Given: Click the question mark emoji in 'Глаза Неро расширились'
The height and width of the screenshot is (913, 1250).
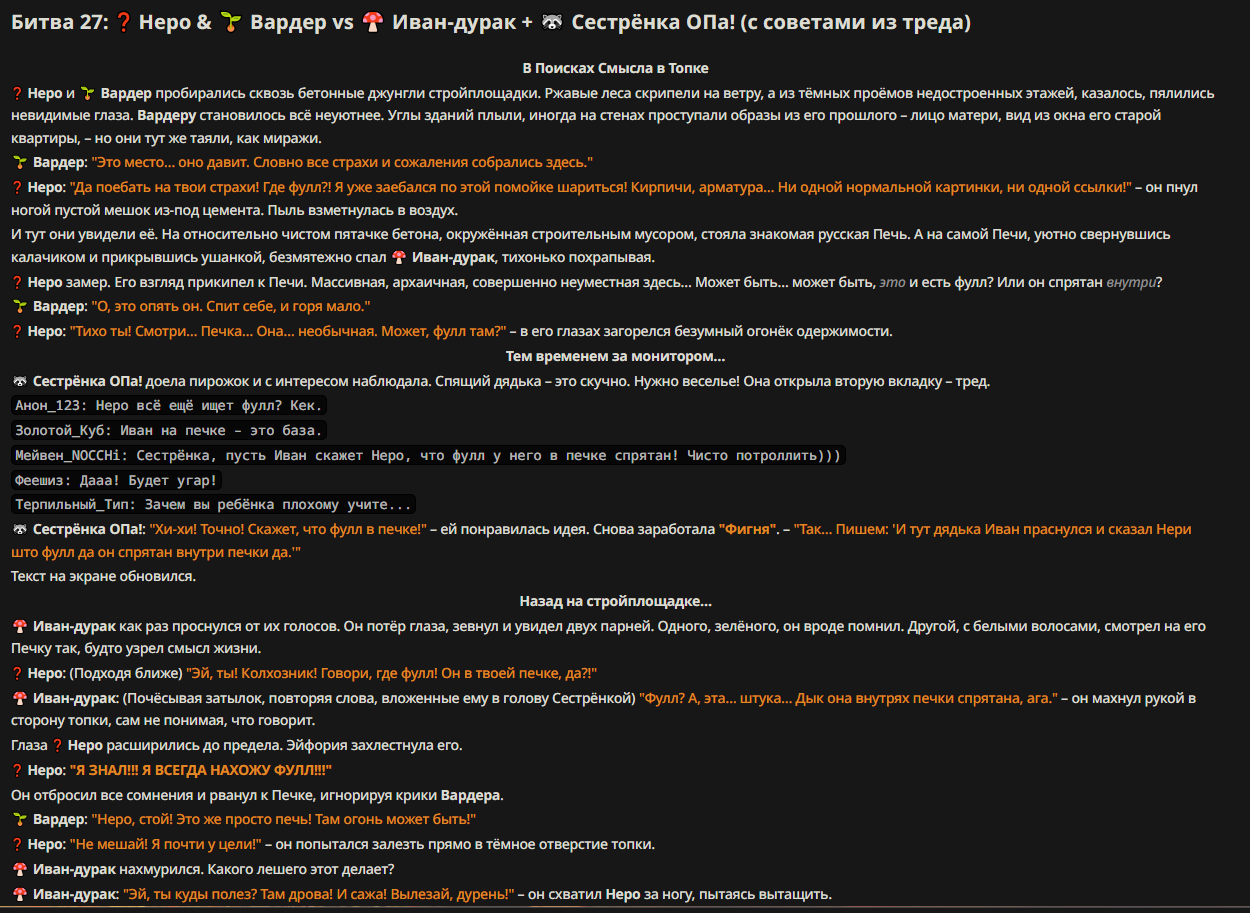Looking at the screenshot, I should pyautogui.click(x=58, y=746).
